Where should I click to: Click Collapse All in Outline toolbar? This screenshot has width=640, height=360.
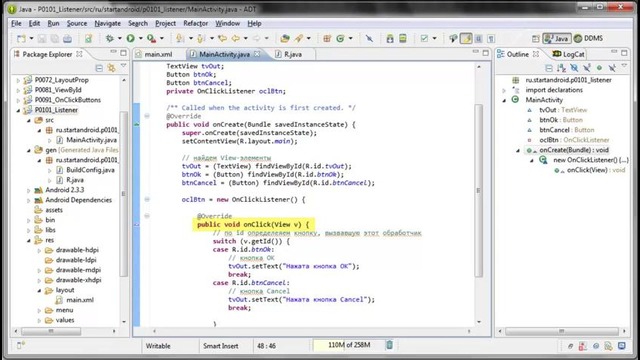click(549, 68)
